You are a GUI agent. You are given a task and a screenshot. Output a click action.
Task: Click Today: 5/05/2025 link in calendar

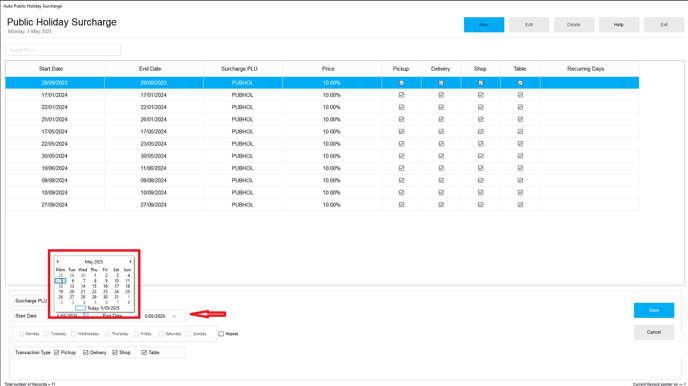pos(103,308)
